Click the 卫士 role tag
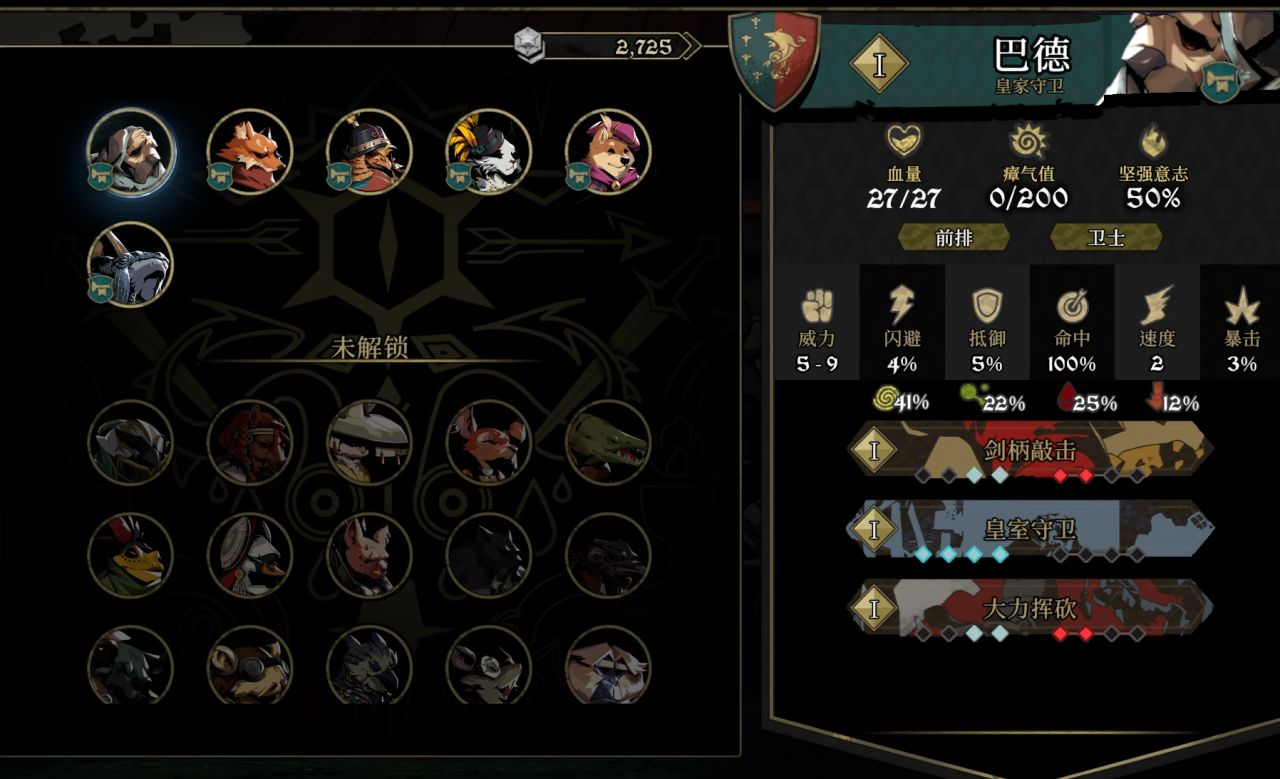 [1106, 237]
